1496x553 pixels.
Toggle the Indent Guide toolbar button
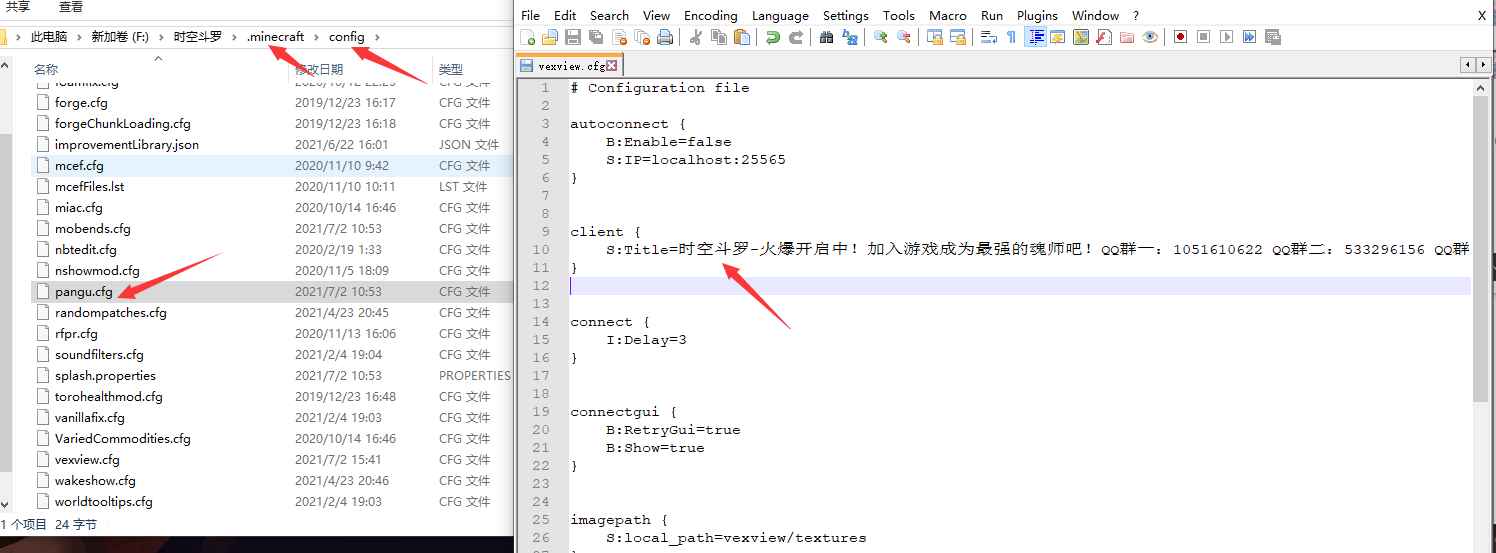(1035, 37)
